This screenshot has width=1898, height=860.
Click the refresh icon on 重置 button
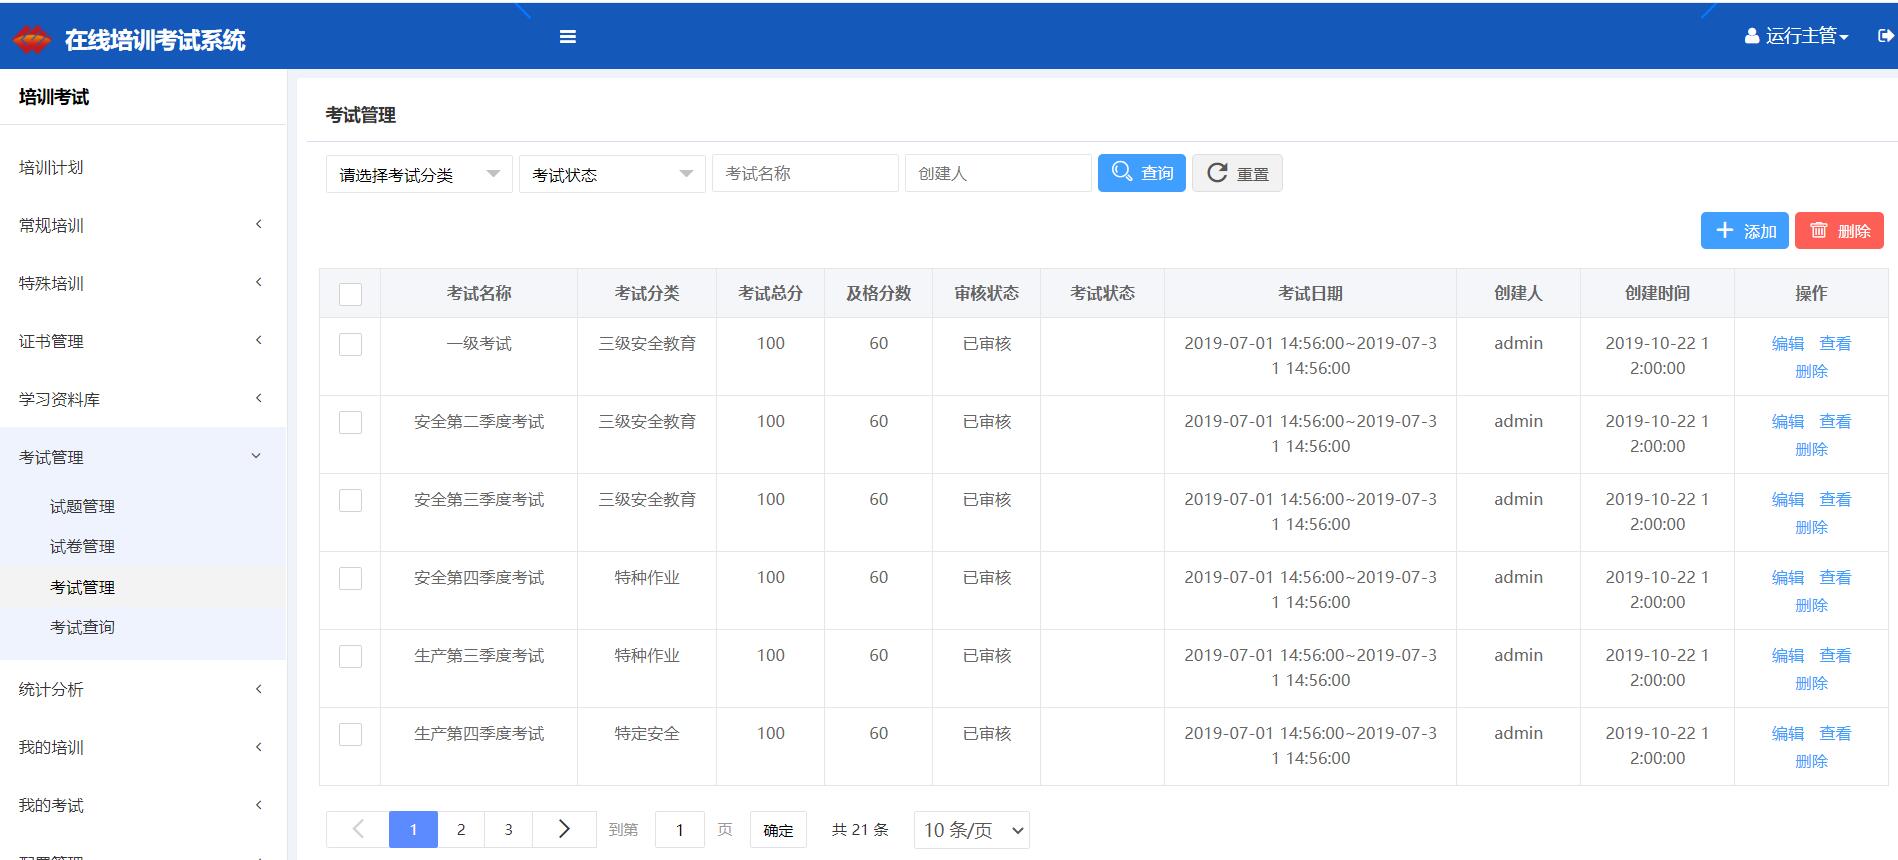pyautogui.click(x=1217, y=172)
